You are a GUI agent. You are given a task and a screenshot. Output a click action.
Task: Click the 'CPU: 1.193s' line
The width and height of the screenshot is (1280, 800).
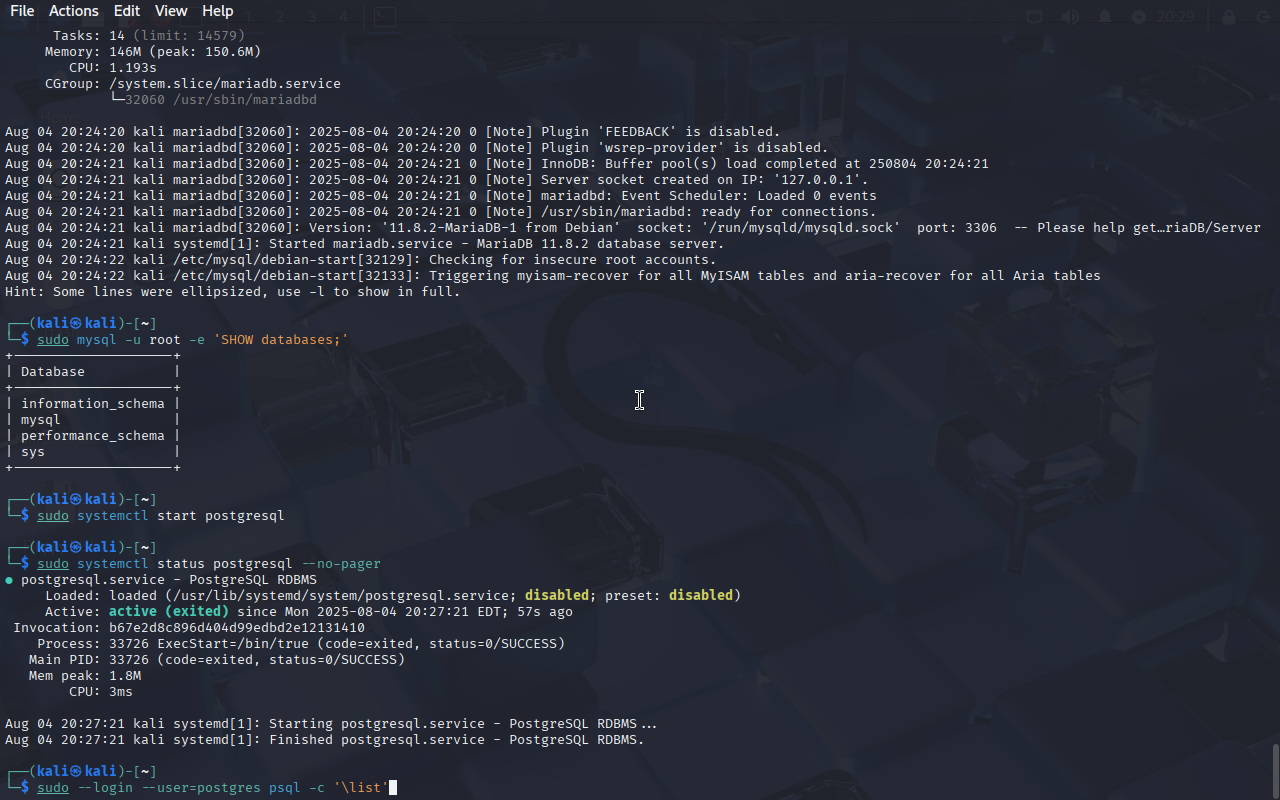113,68
